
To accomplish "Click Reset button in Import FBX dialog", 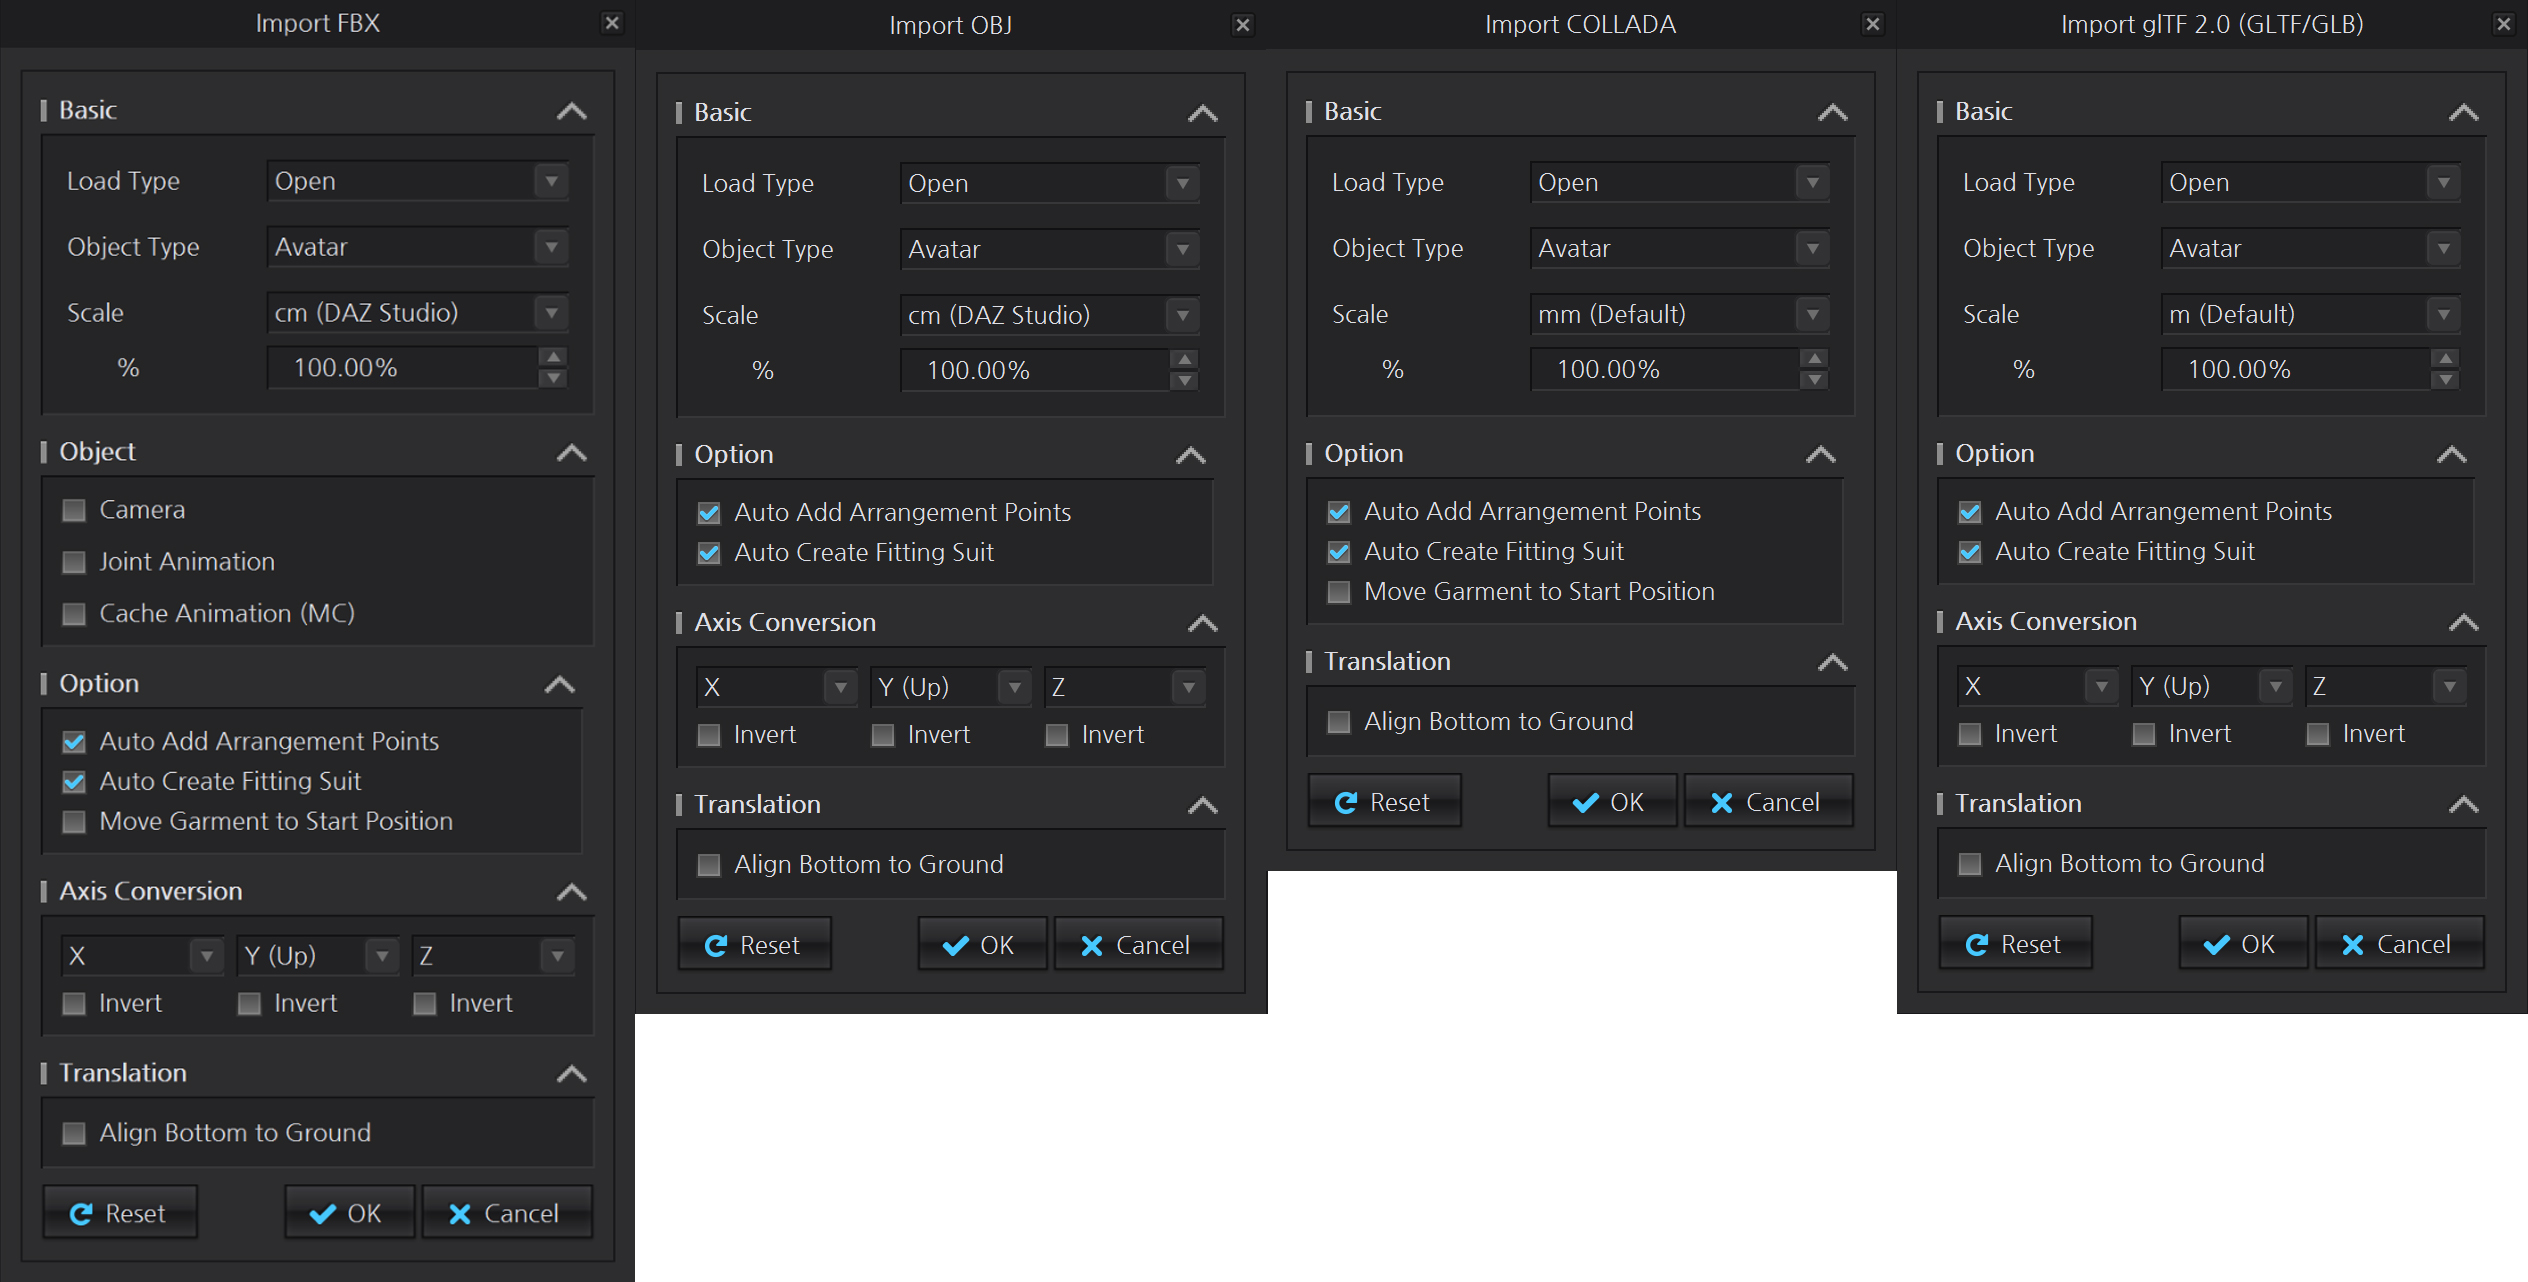I will 119,1213.
